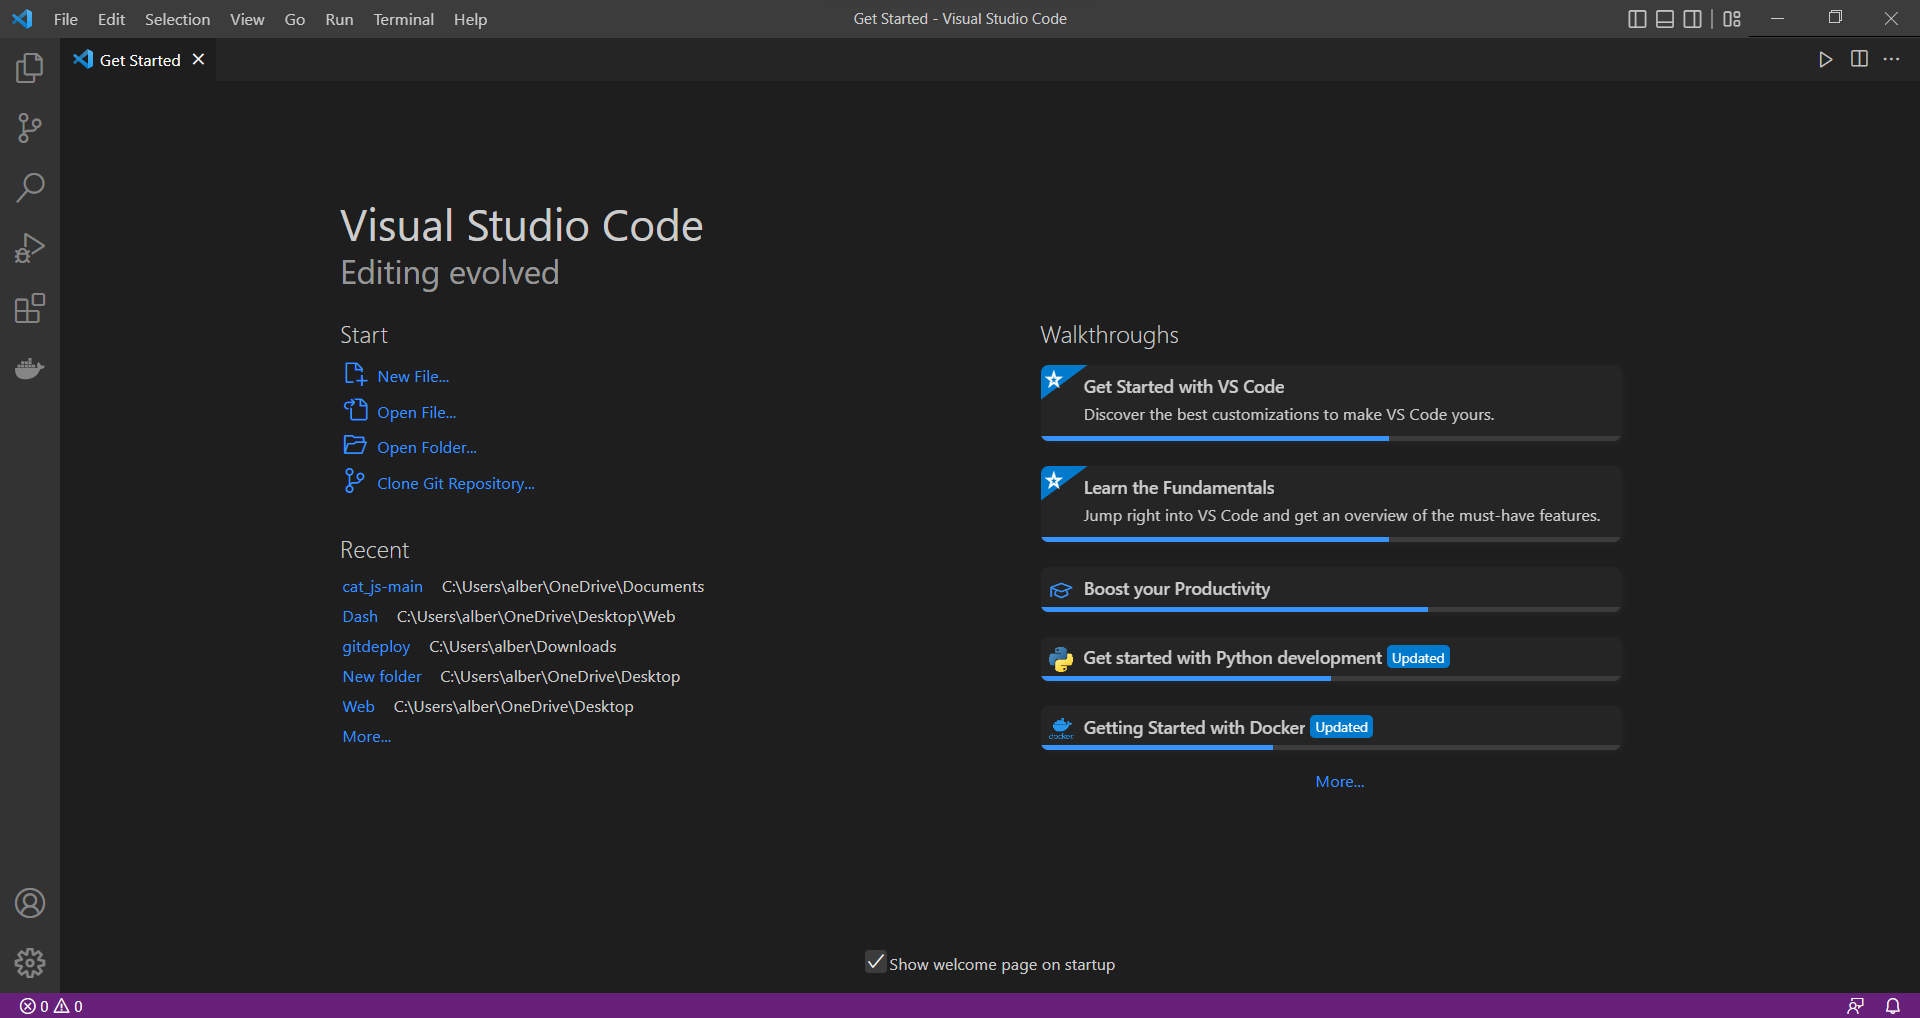
Task: Click the New File icon
Action: pyautogui.click(x=355, y=374)
